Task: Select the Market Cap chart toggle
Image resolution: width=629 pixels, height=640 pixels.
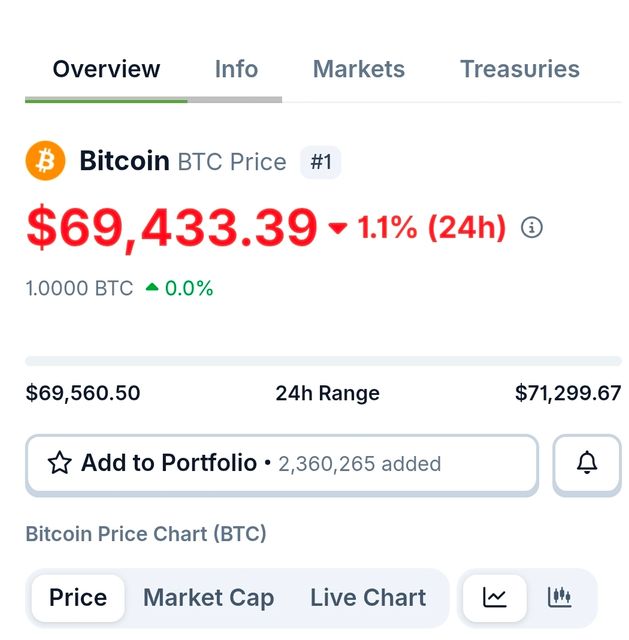Action: tap(208, 598)
